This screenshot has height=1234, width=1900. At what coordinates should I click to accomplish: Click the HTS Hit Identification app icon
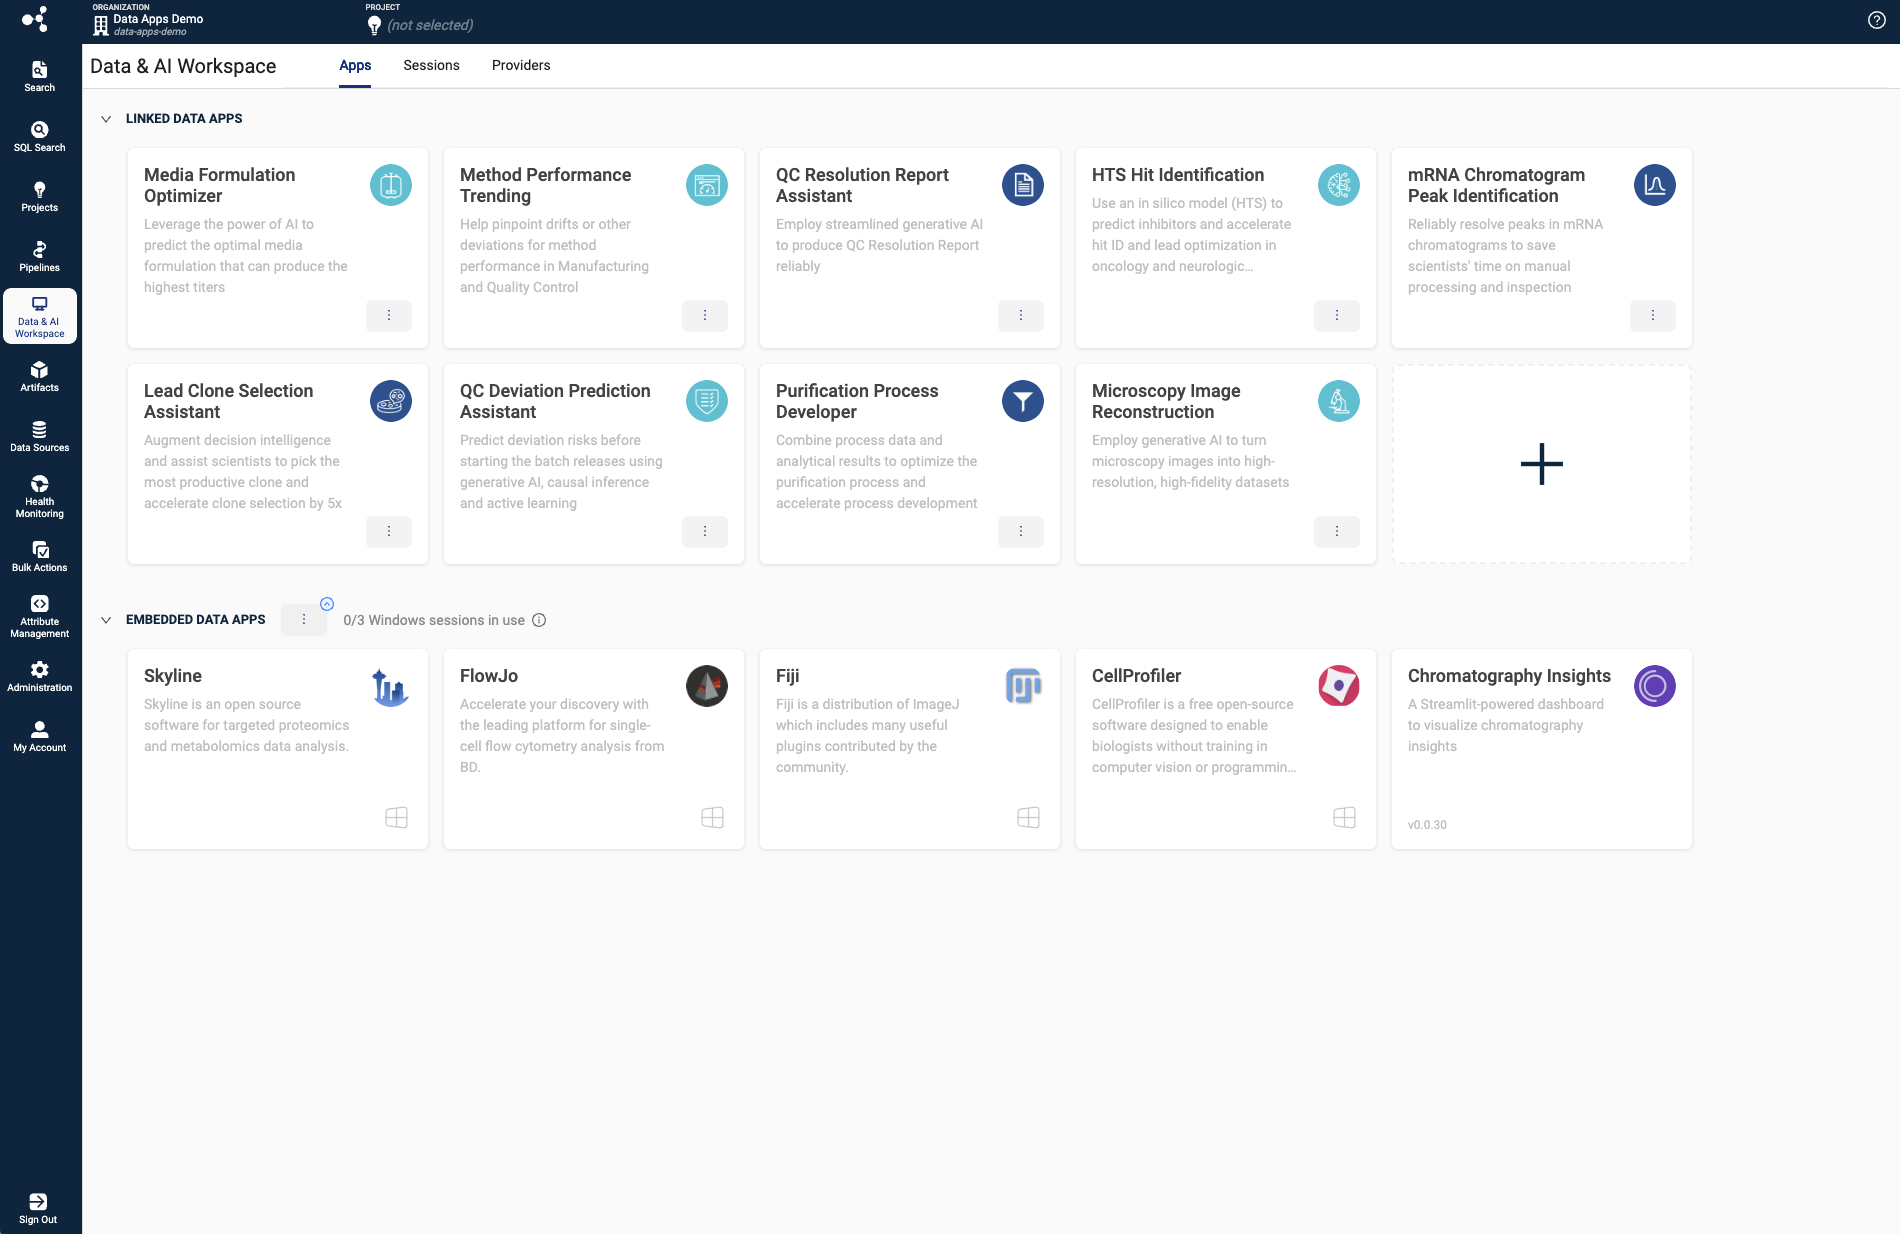coord(1339,185)
